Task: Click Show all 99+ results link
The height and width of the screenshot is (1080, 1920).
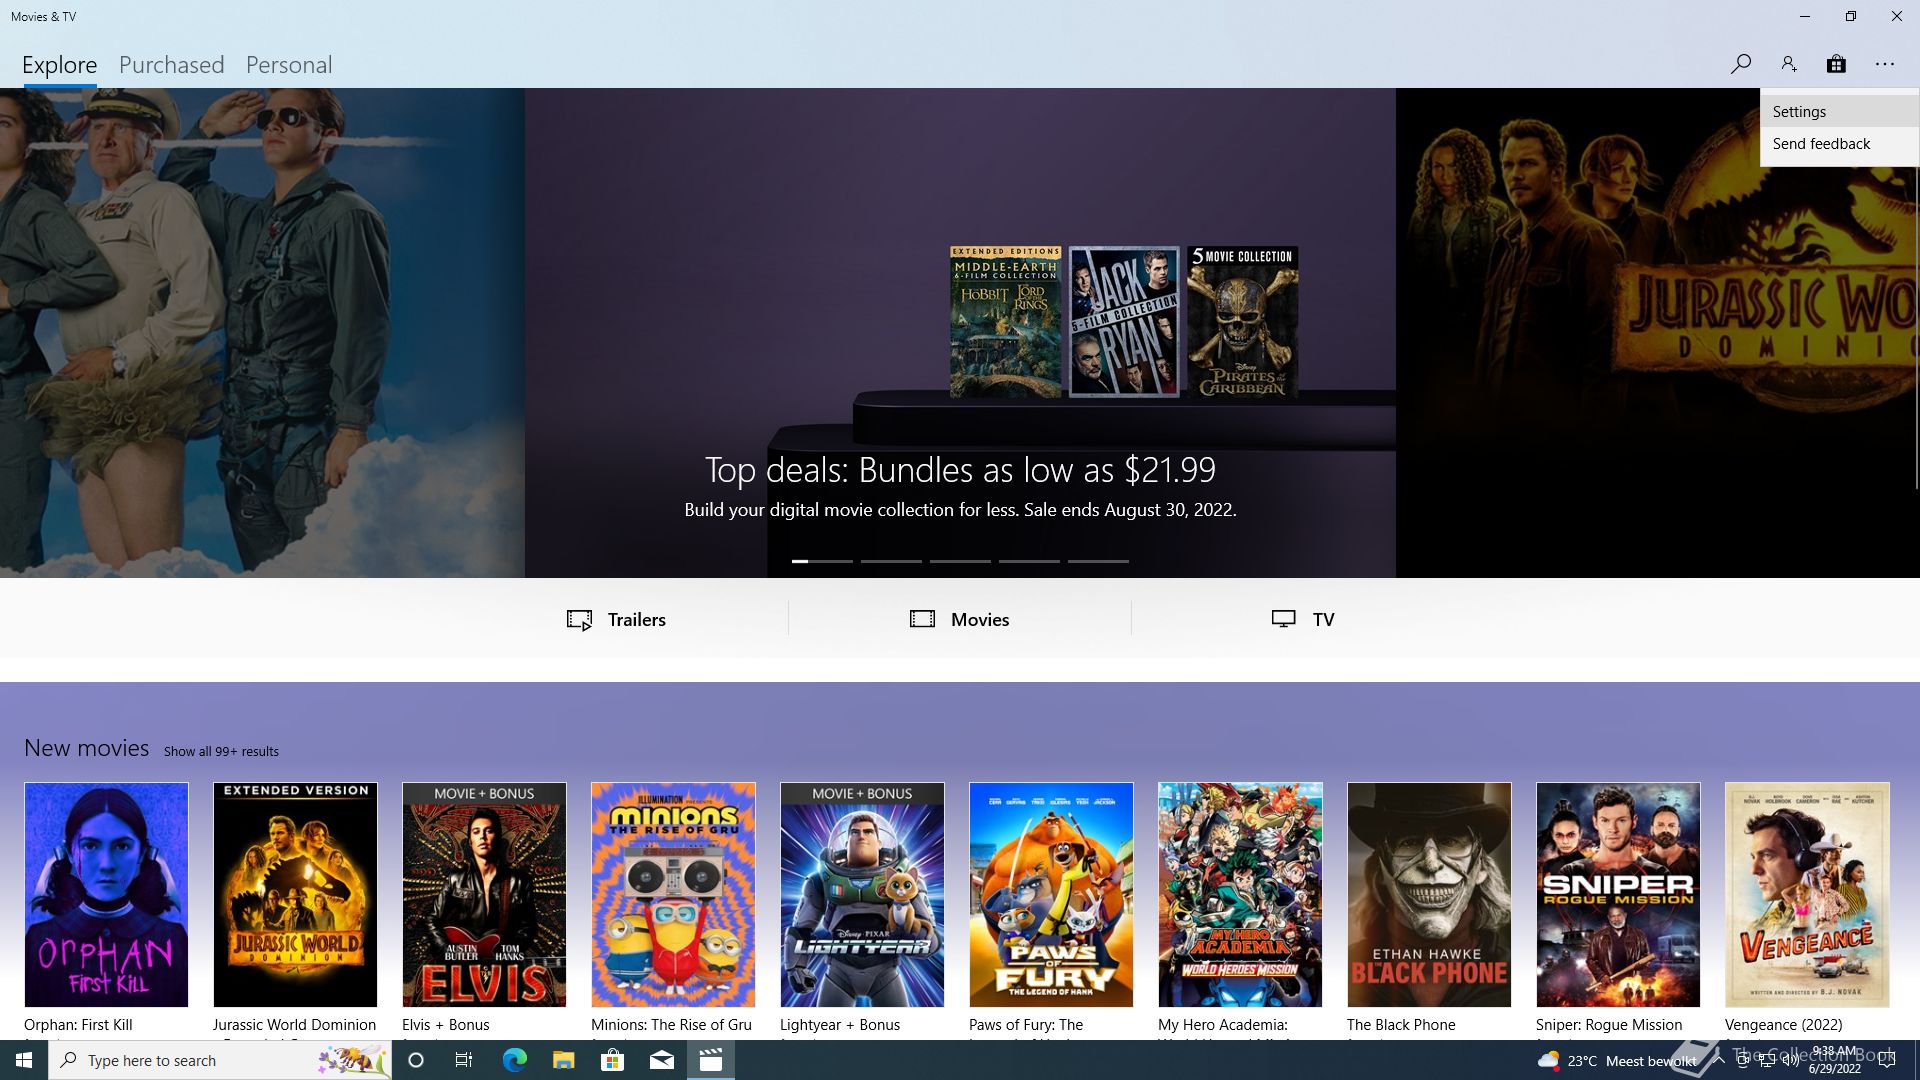Action: 221,751
